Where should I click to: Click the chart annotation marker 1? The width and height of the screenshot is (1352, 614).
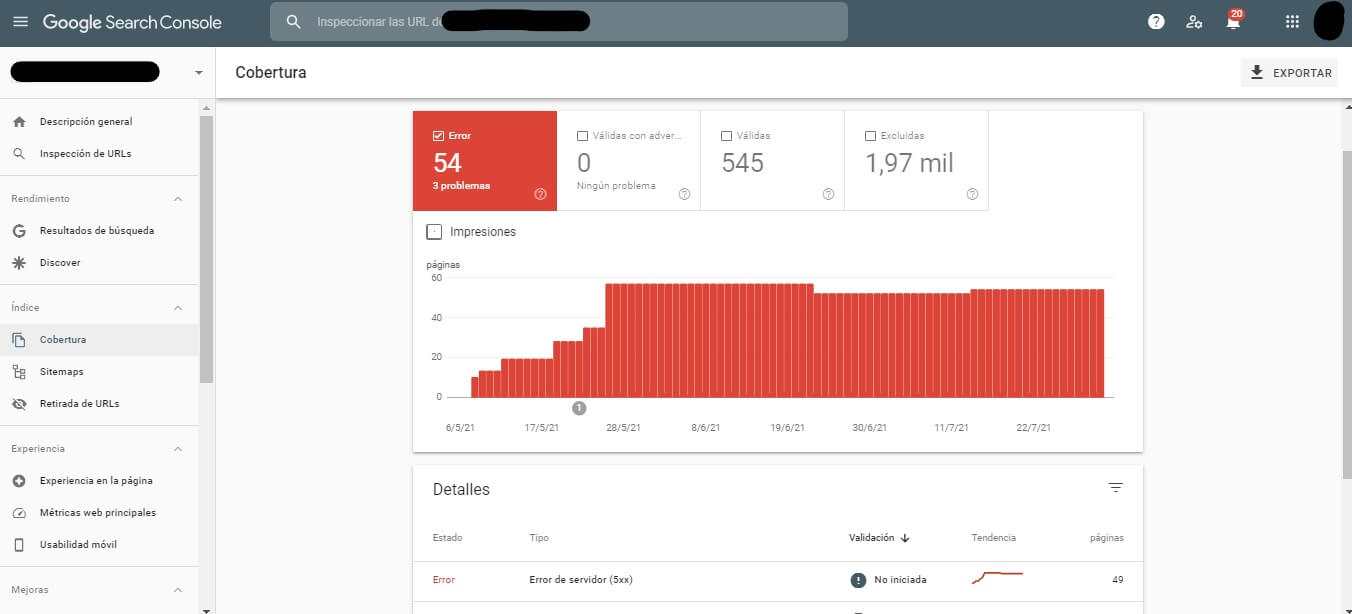[579, 408]
